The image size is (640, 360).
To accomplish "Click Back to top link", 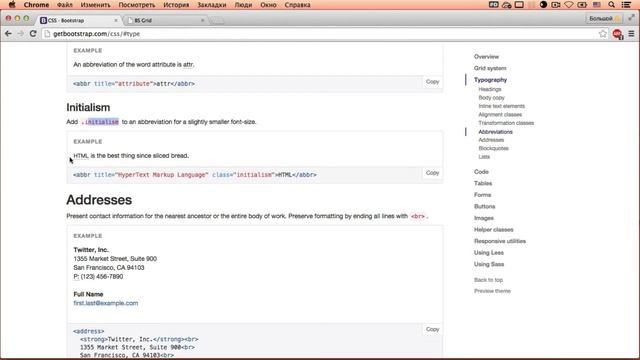I will 488,280.
